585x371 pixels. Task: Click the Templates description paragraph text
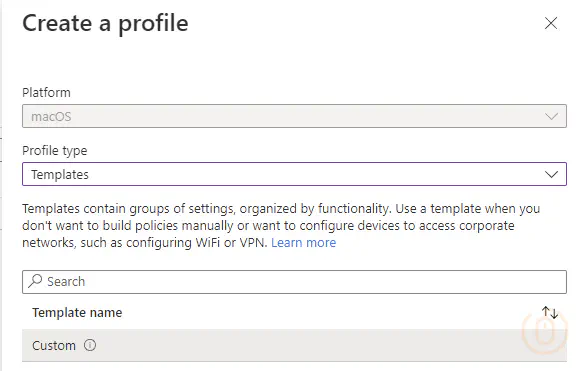281,225
